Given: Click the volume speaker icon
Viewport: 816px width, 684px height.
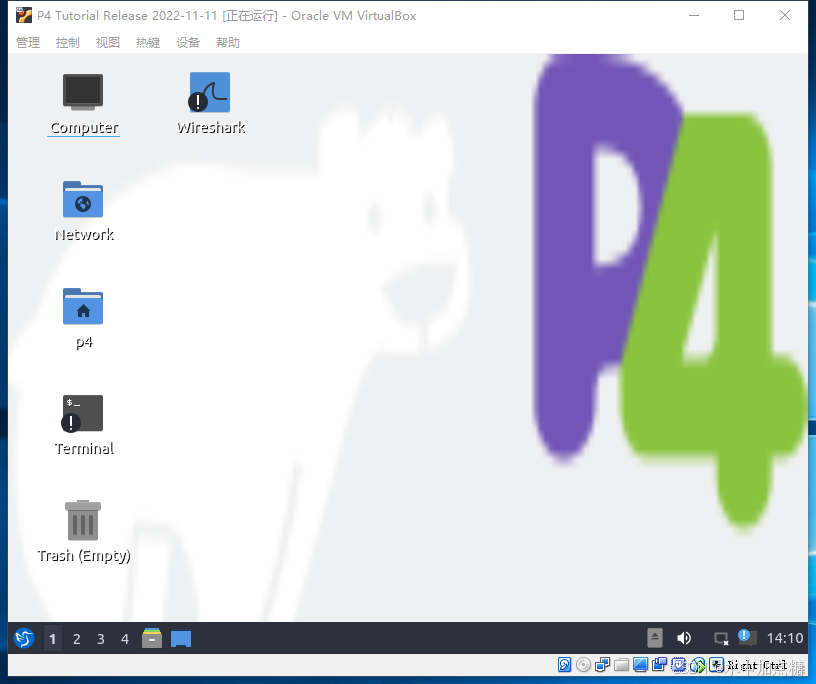Looking at the screenshot, I should (684, 638).
